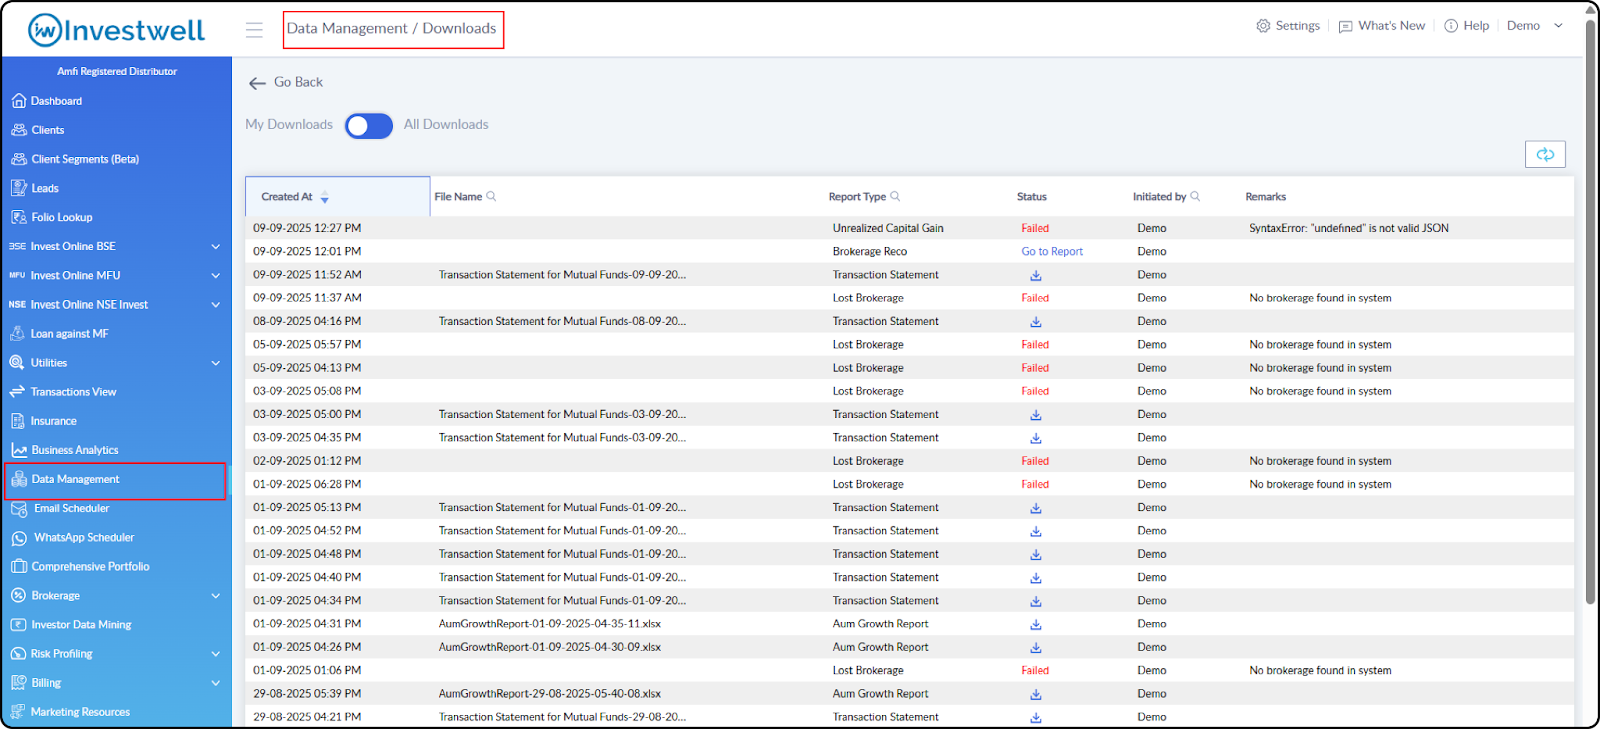Click the My Downloads label

(x=289, y=125)
